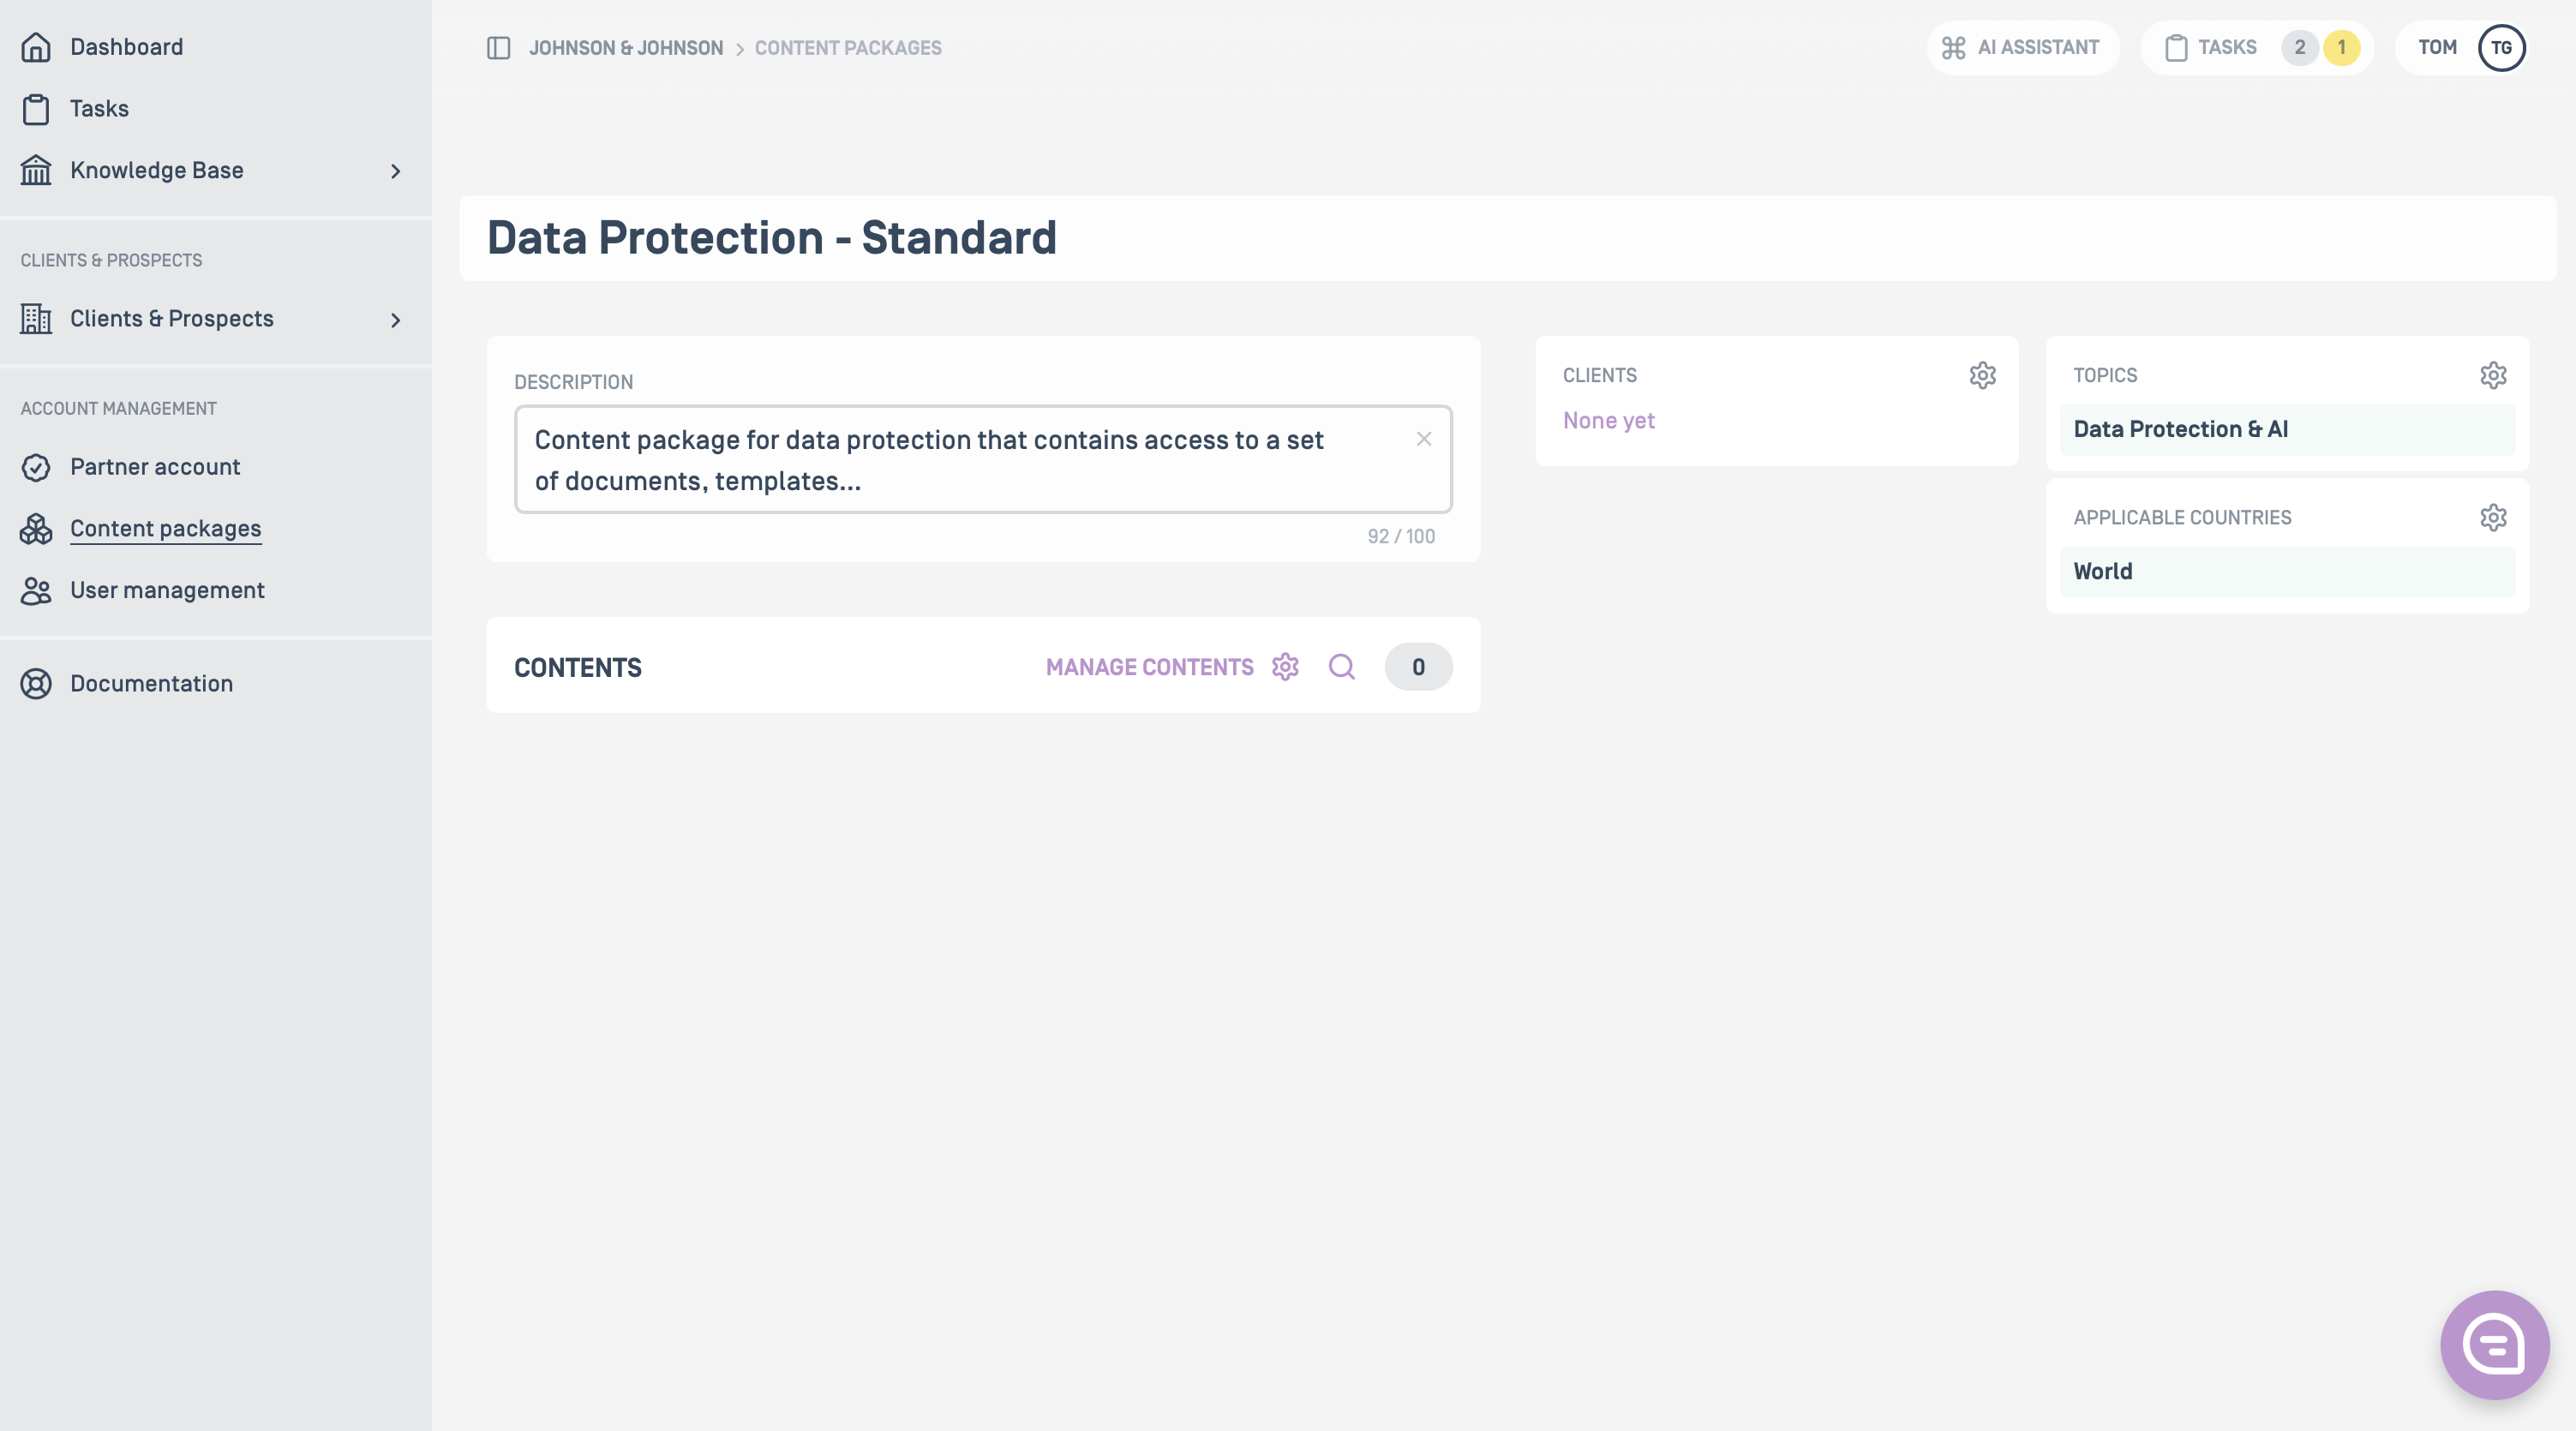Expand the Knowledge Base chevron
The width and height of the screenshot is (2576, 1431).
pyautogui.click(x=396, y=171)
